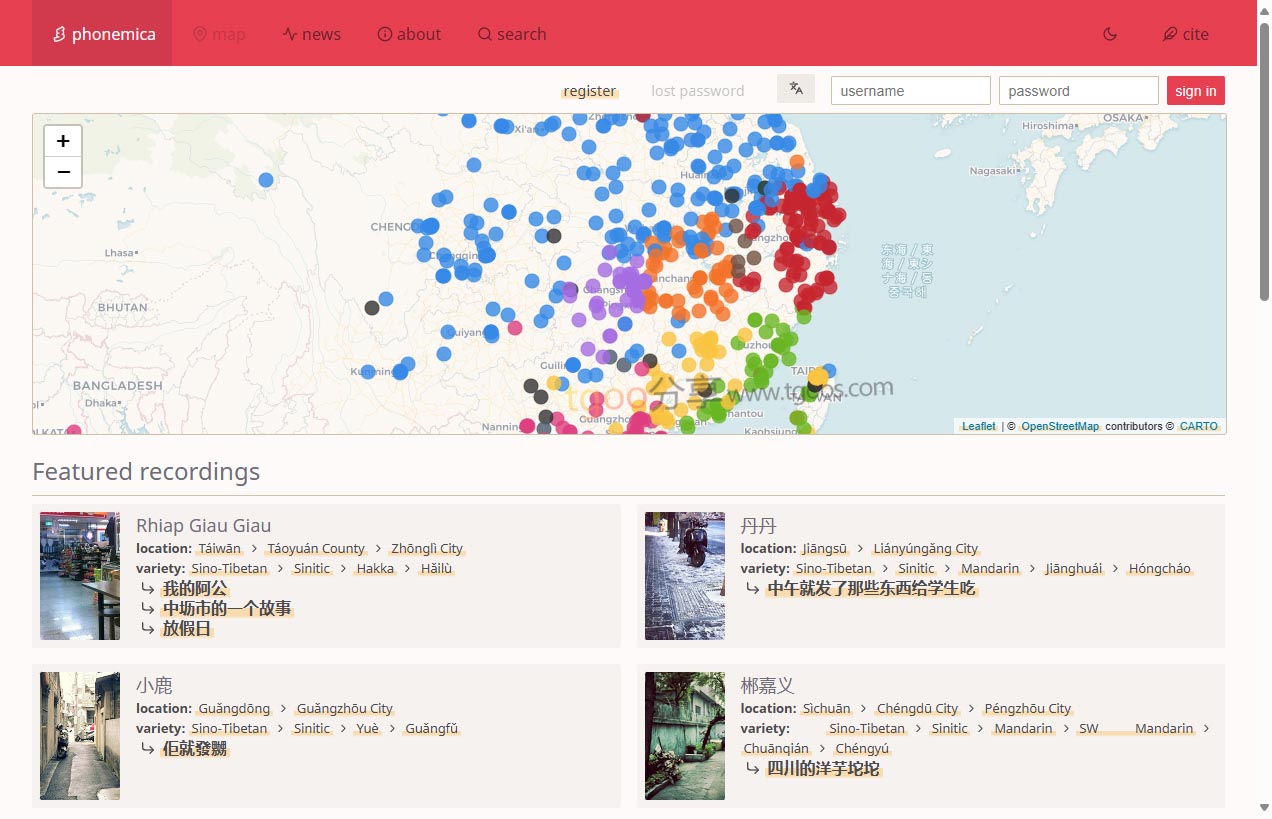
Task: Open the cite page
Action: click(x=1185, y=34)
